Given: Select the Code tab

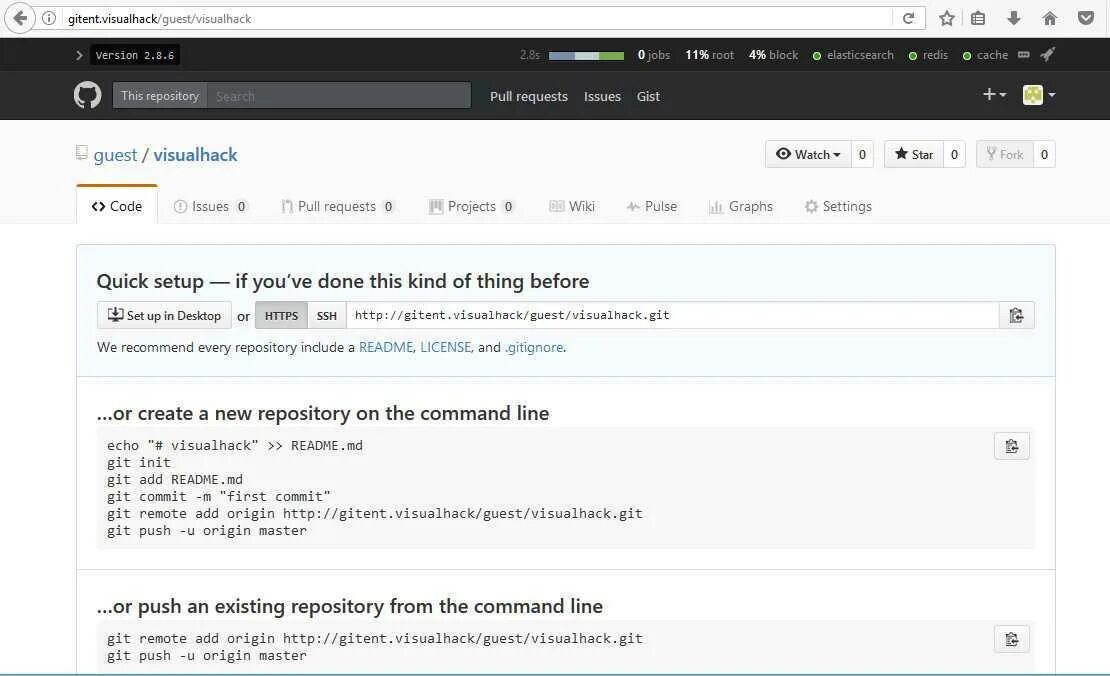Looking at the screenshot, I should click(x=117, y=206).
